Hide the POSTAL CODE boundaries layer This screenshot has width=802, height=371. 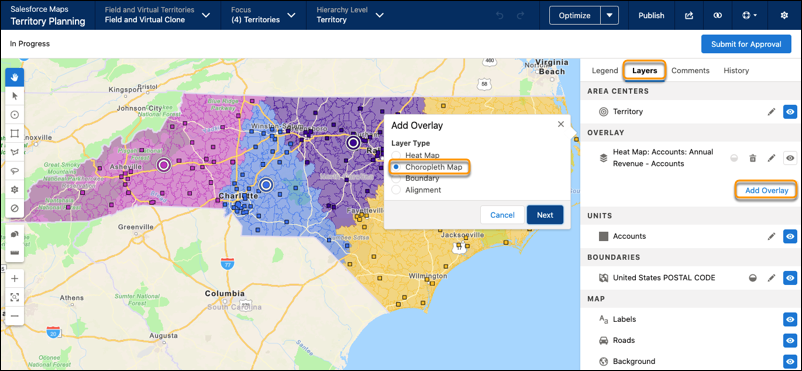pos(790,278)
